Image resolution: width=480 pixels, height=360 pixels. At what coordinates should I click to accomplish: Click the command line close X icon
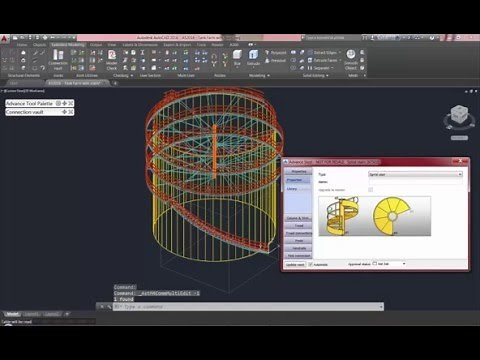coord(102,307)
